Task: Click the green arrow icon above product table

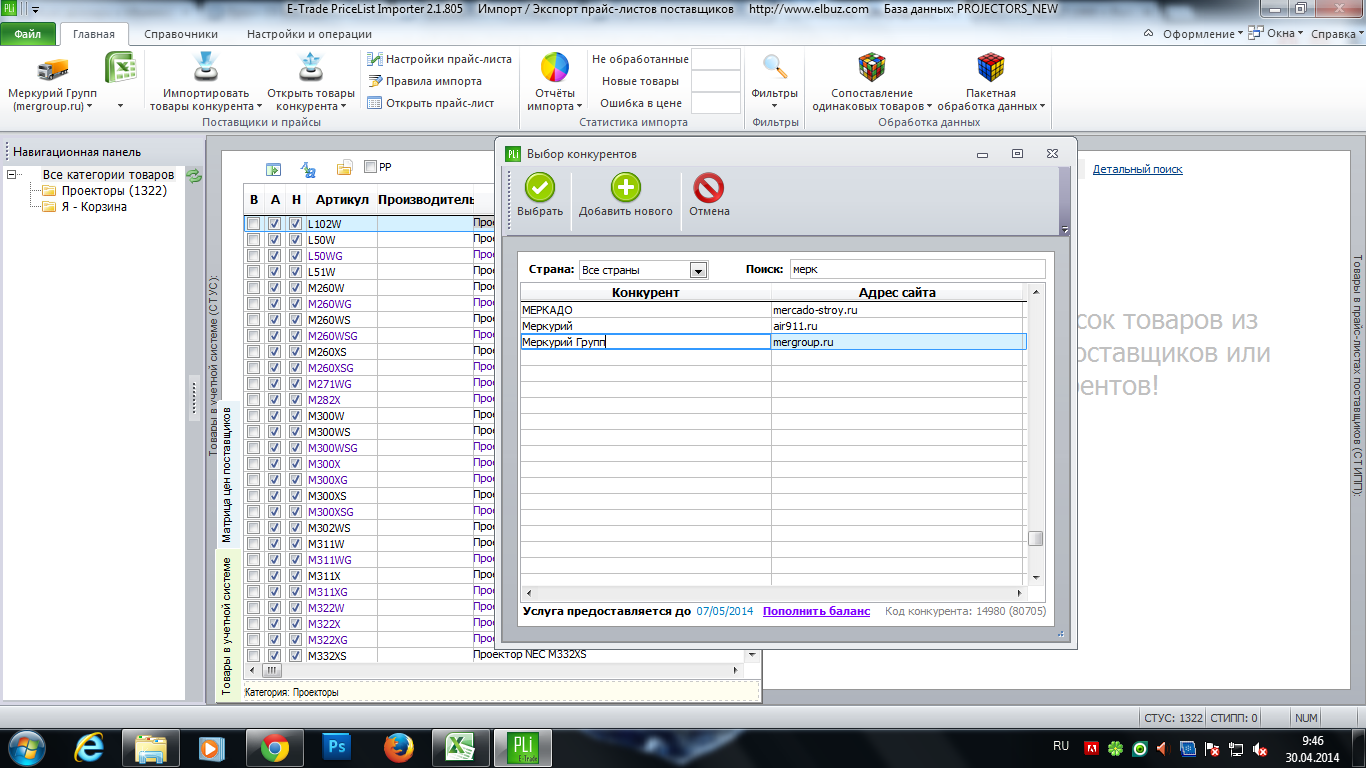Action: tap(273, 168)
